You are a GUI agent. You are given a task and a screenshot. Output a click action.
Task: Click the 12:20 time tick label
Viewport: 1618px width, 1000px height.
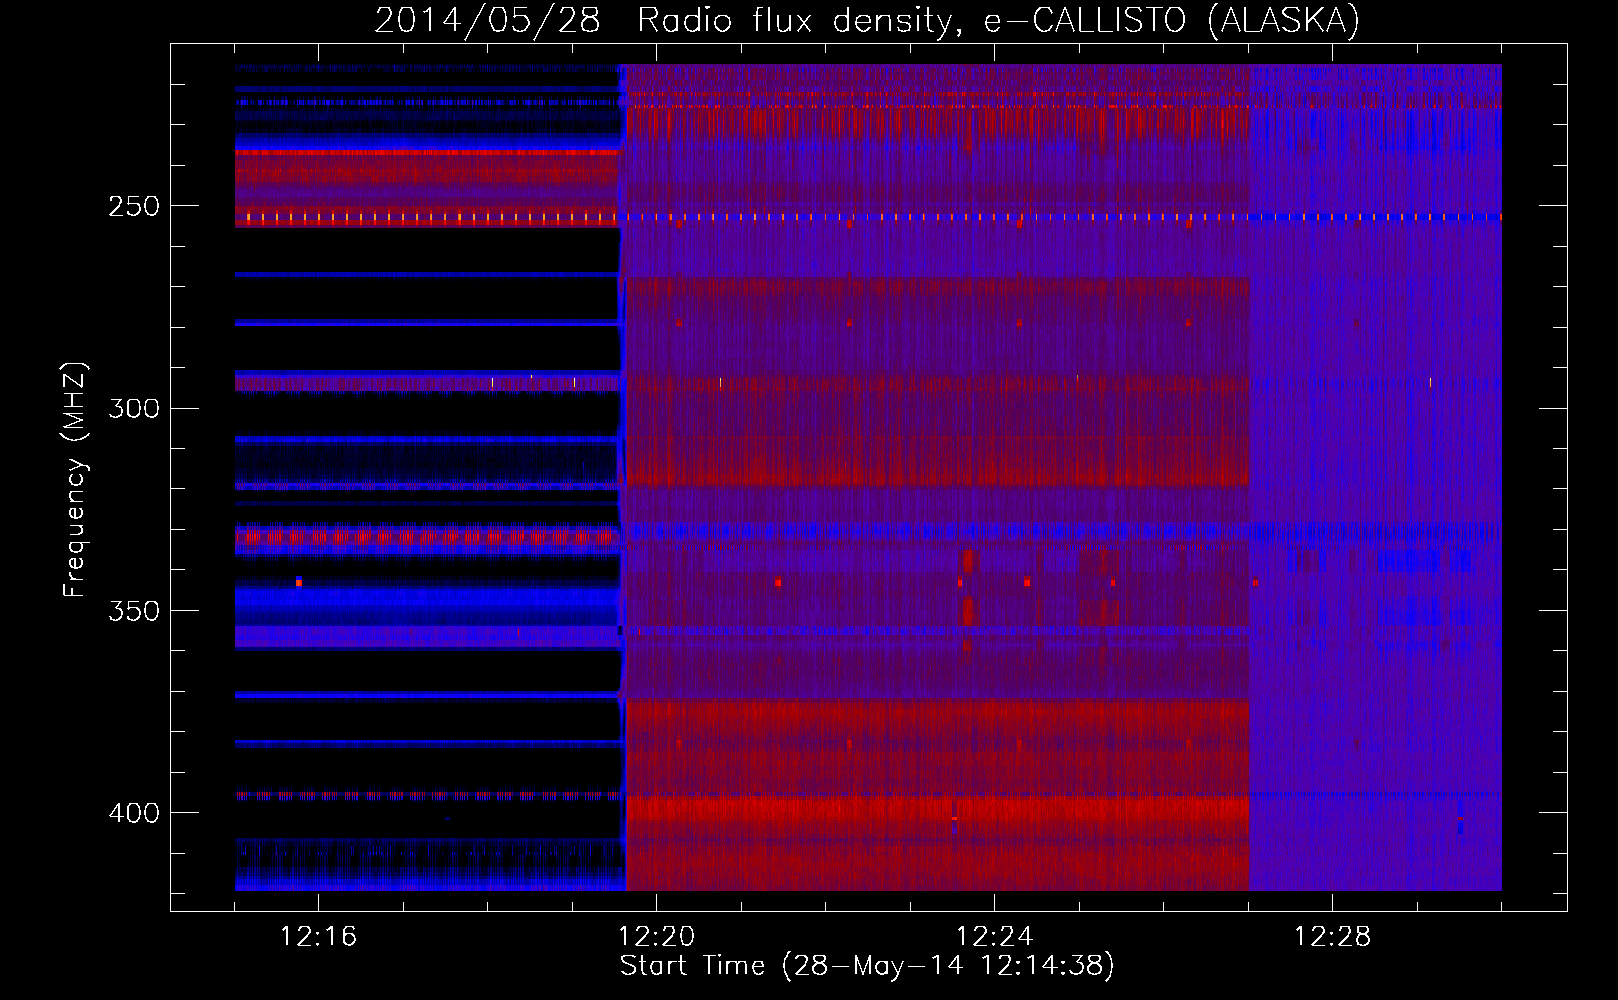click(x=656, y=937)
